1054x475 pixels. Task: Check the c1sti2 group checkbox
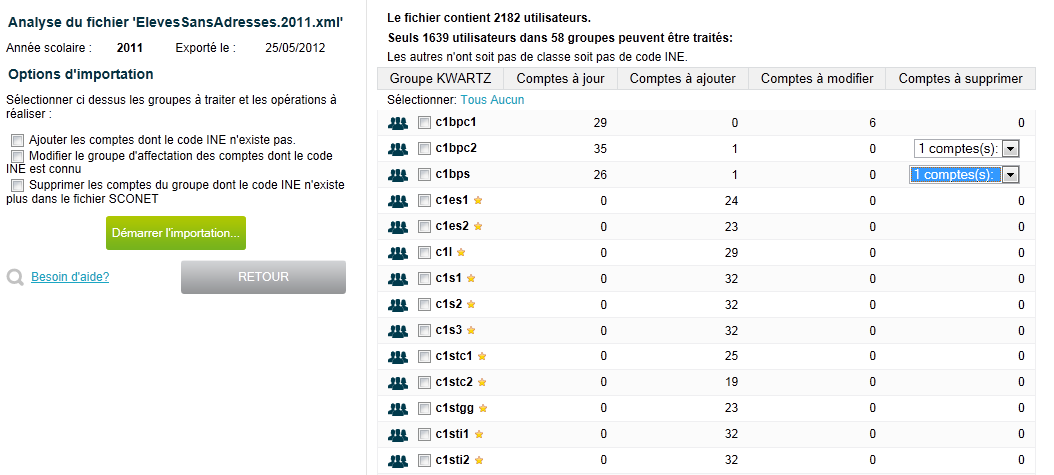[424, 460]
